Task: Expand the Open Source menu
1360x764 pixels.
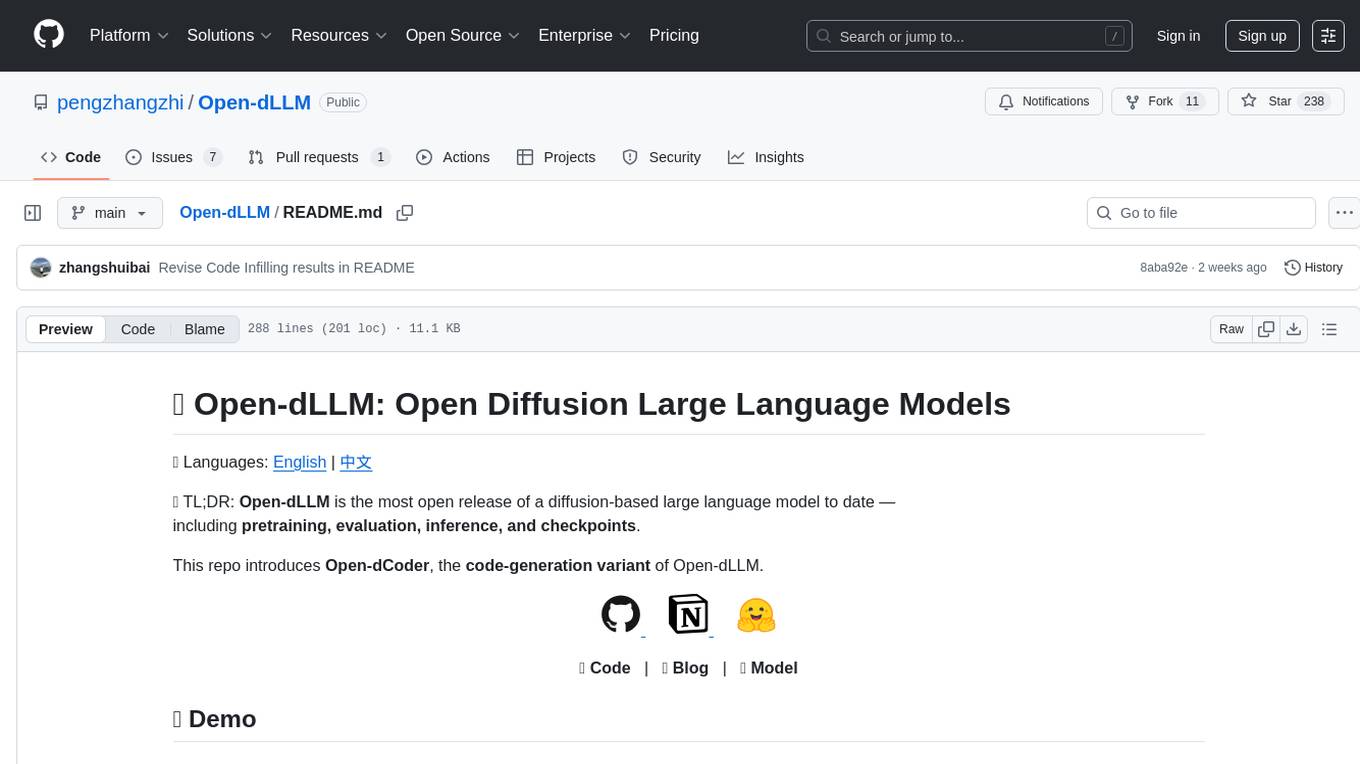Action: 462,35
